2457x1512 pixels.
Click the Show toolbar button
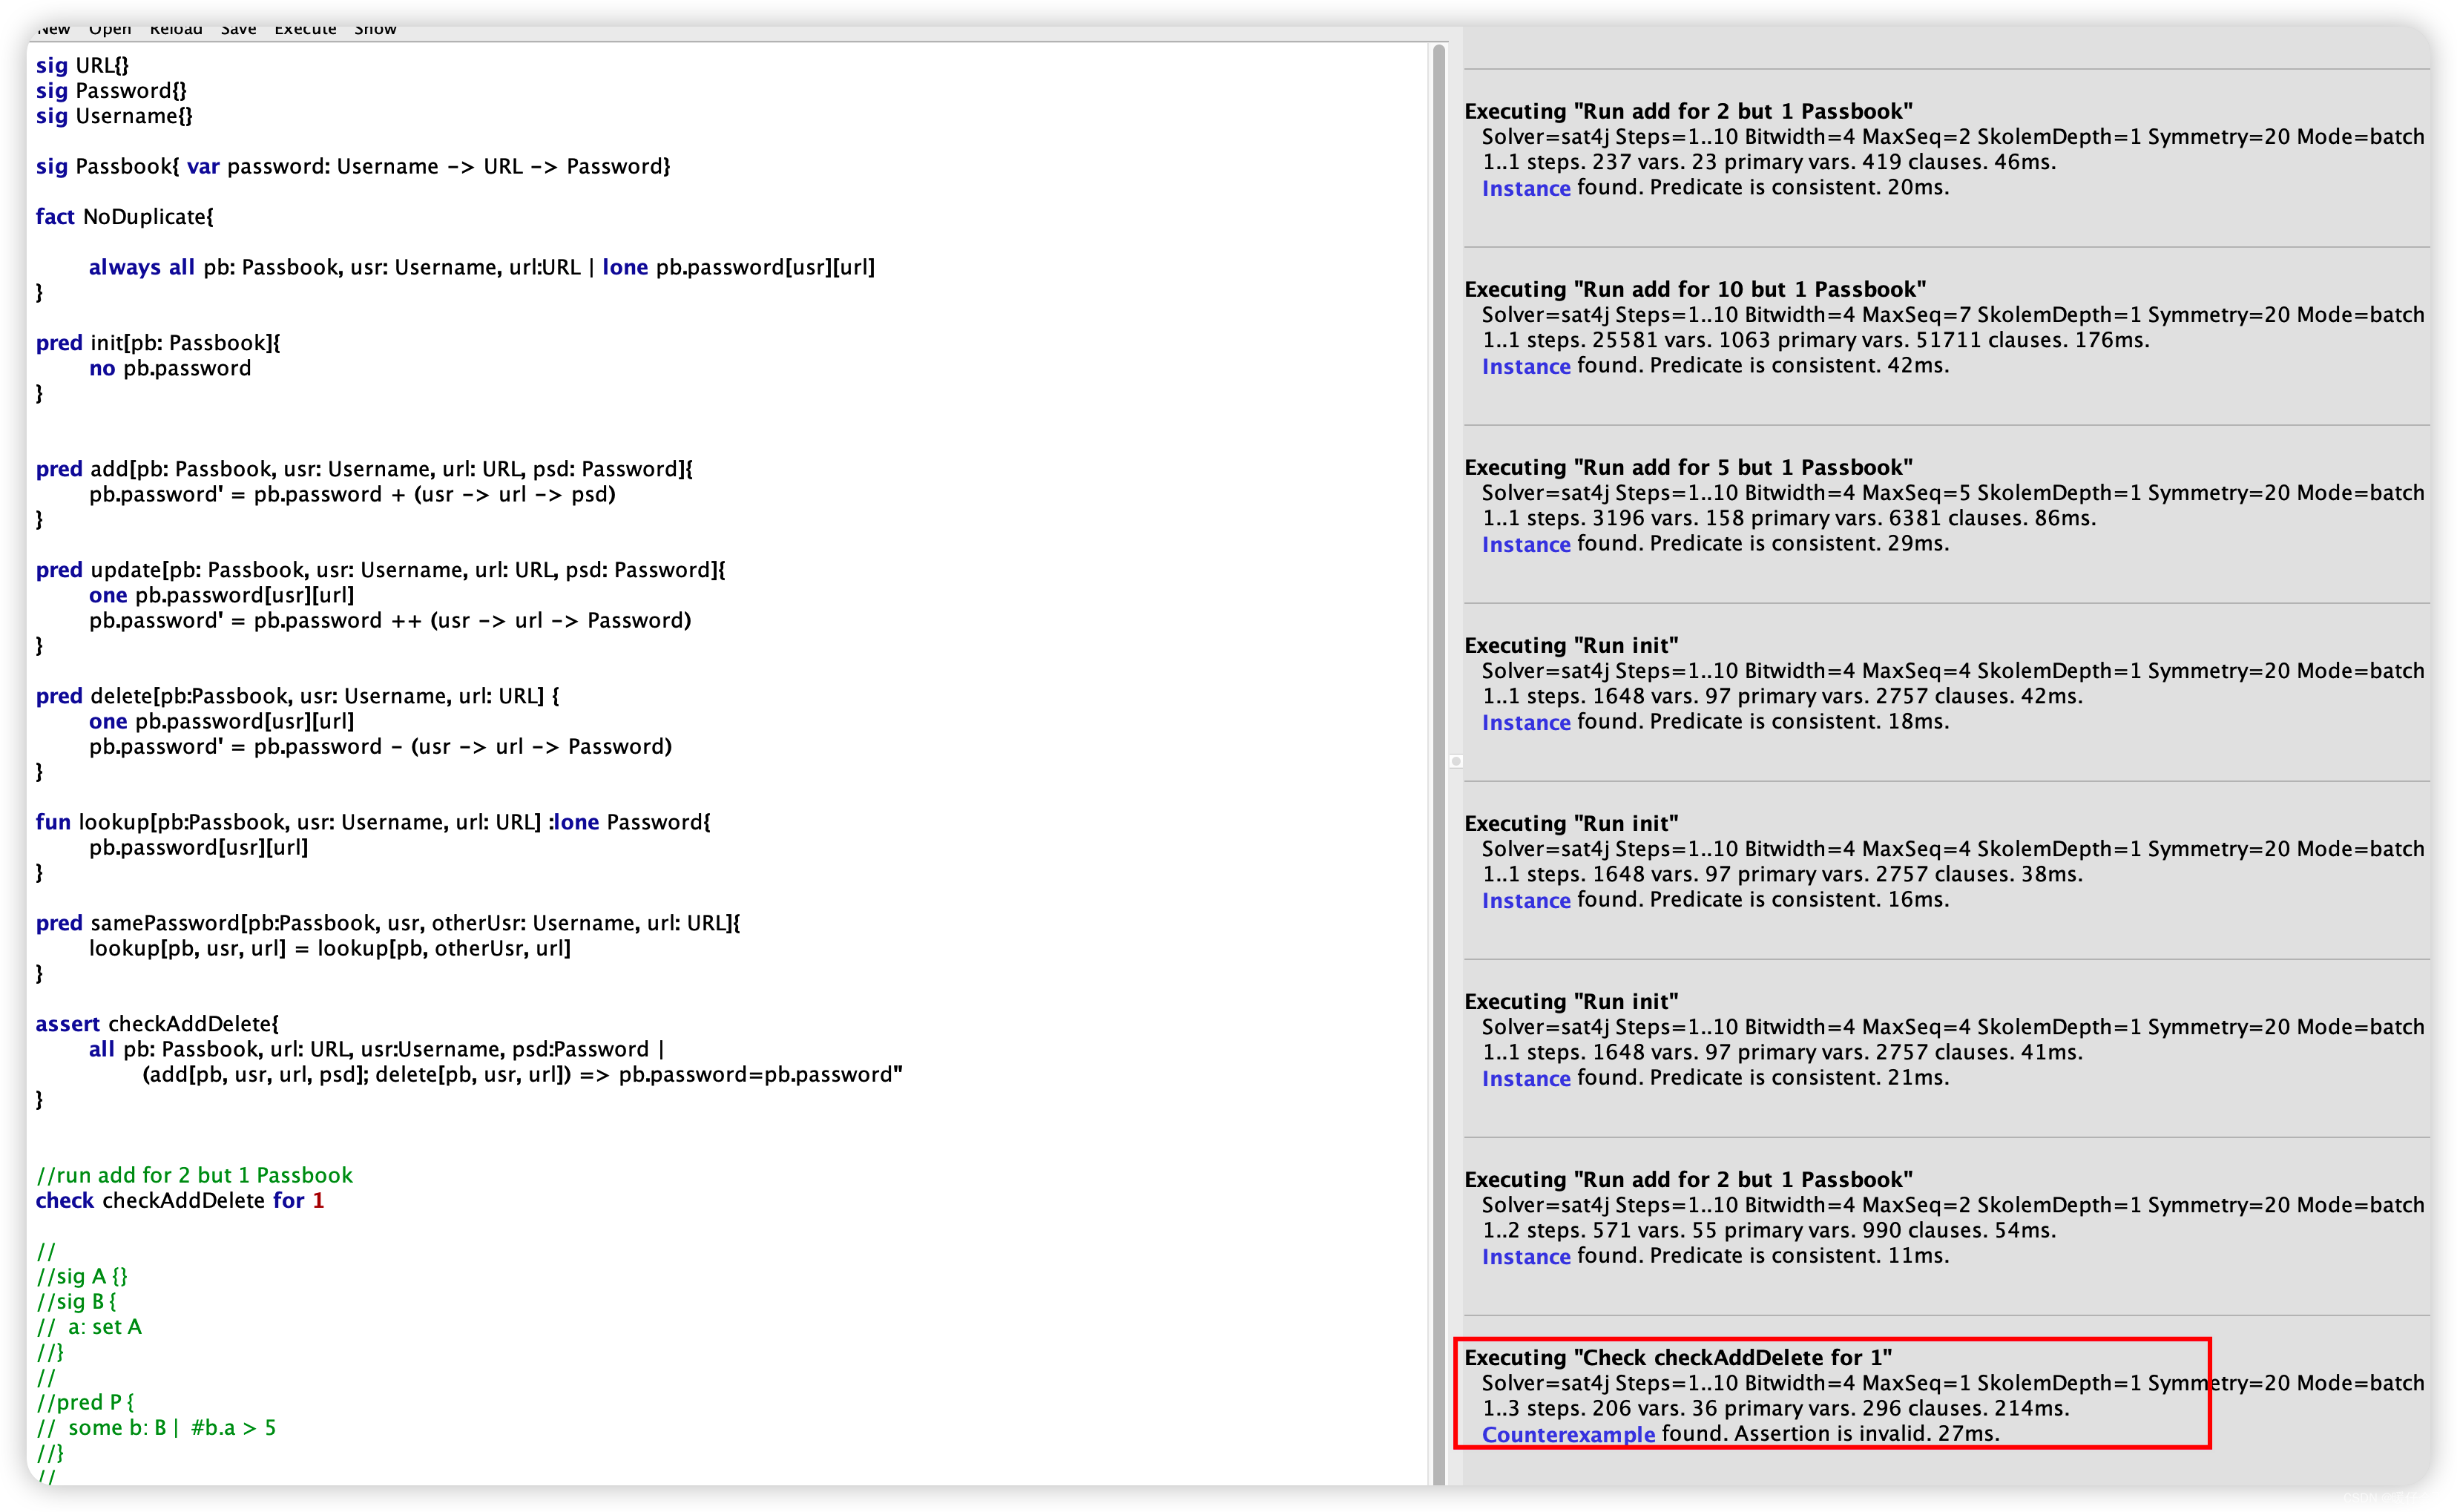[375, 29]
